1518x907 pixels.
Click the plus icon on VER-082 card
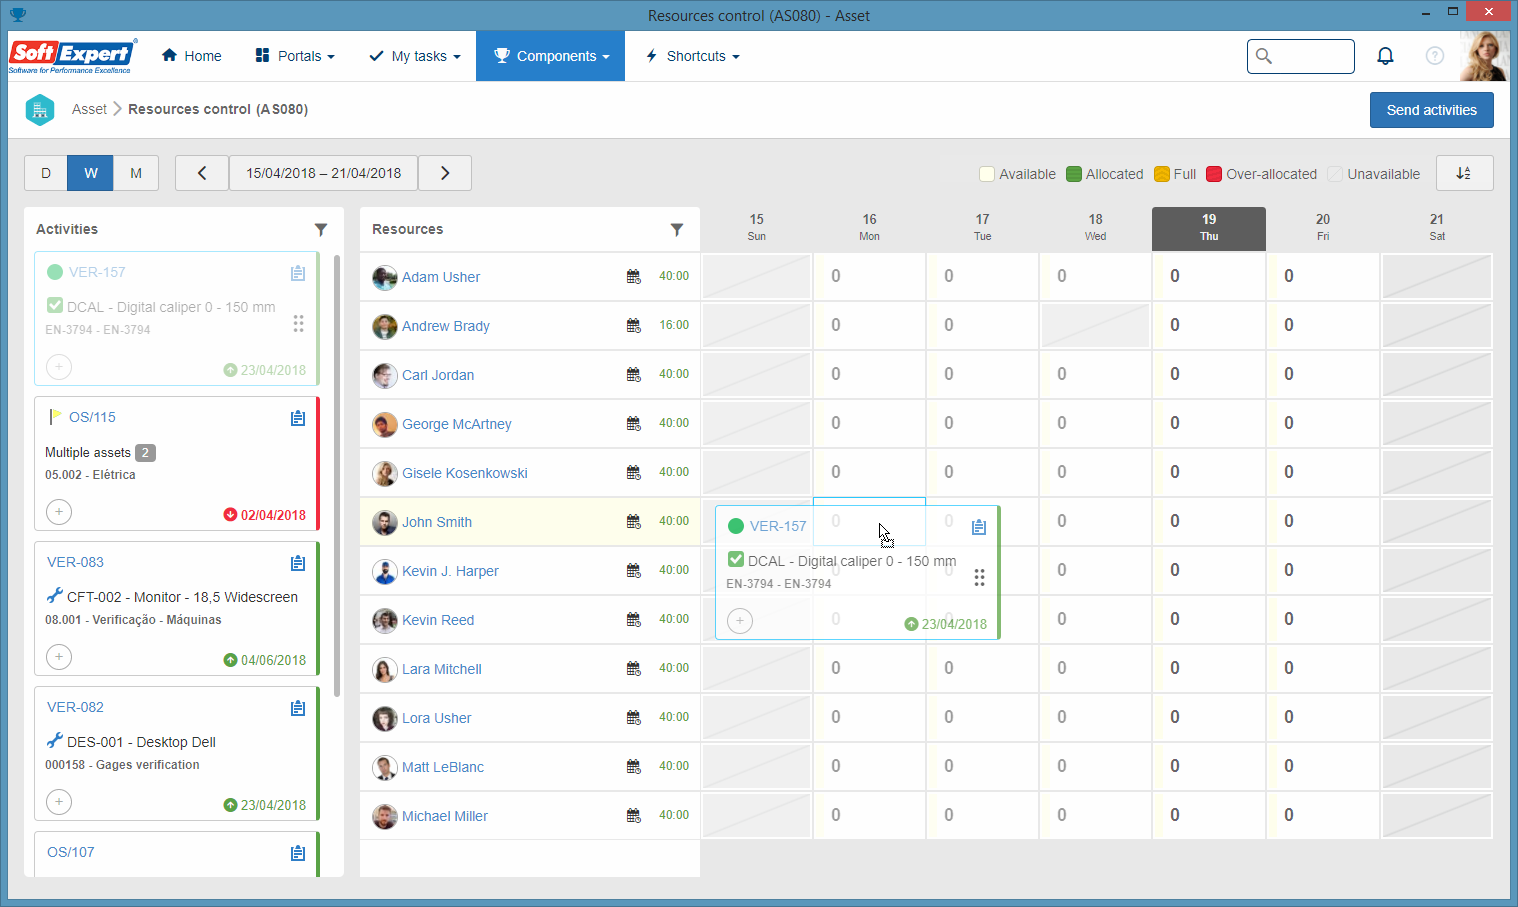[x=59, y=802]
